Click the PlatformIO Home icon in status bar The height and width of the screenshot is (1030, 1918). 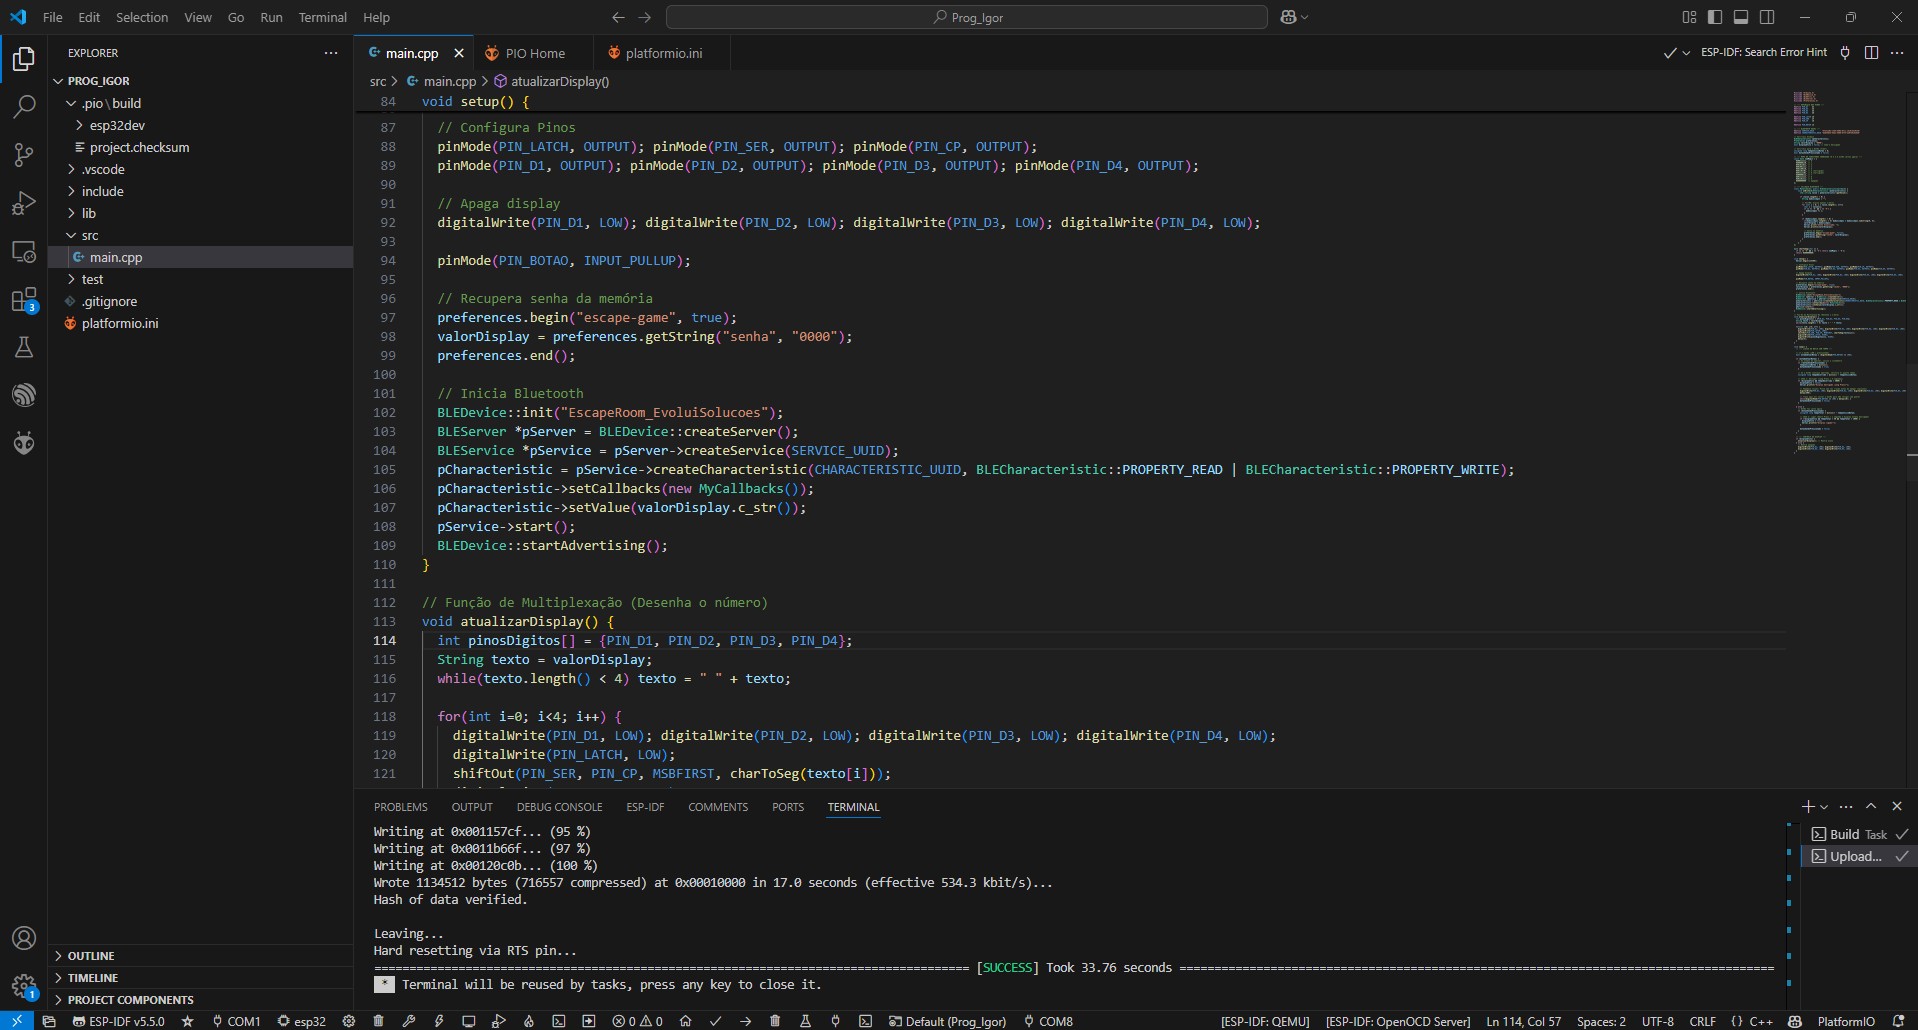point(685,1021)
